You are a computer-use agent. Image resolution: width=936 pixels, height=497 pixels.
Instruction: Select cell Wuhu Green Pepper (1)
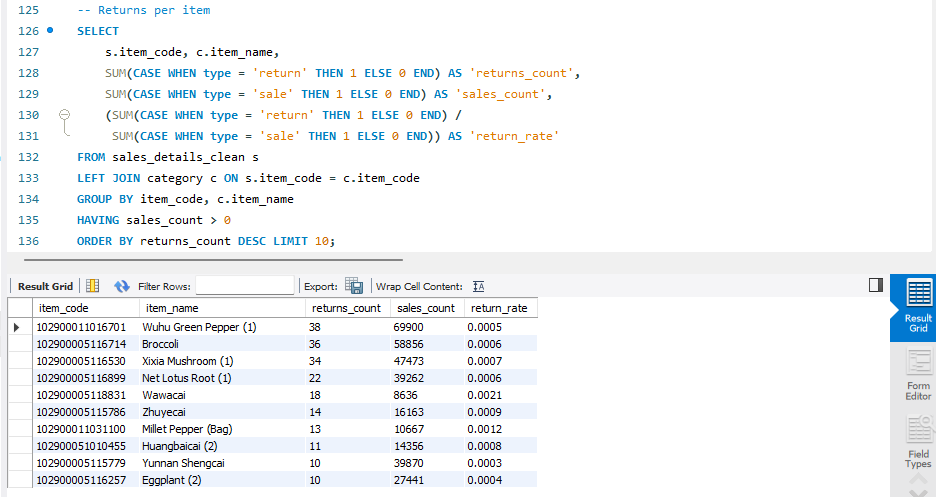(x=222, y=327)
